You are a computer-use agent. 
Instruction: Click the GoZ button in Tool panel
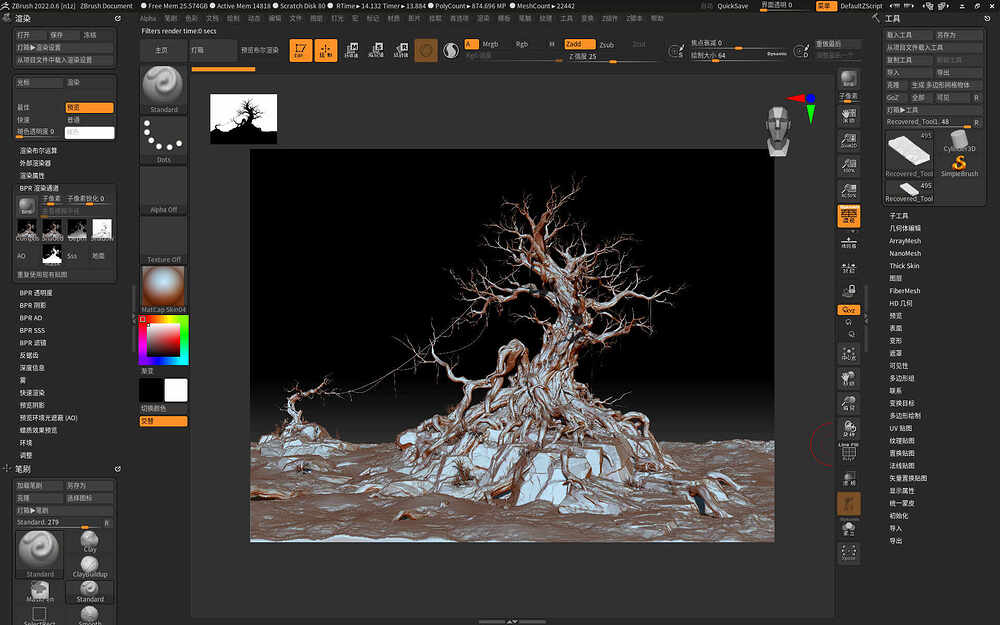click(x=893, y=98)
